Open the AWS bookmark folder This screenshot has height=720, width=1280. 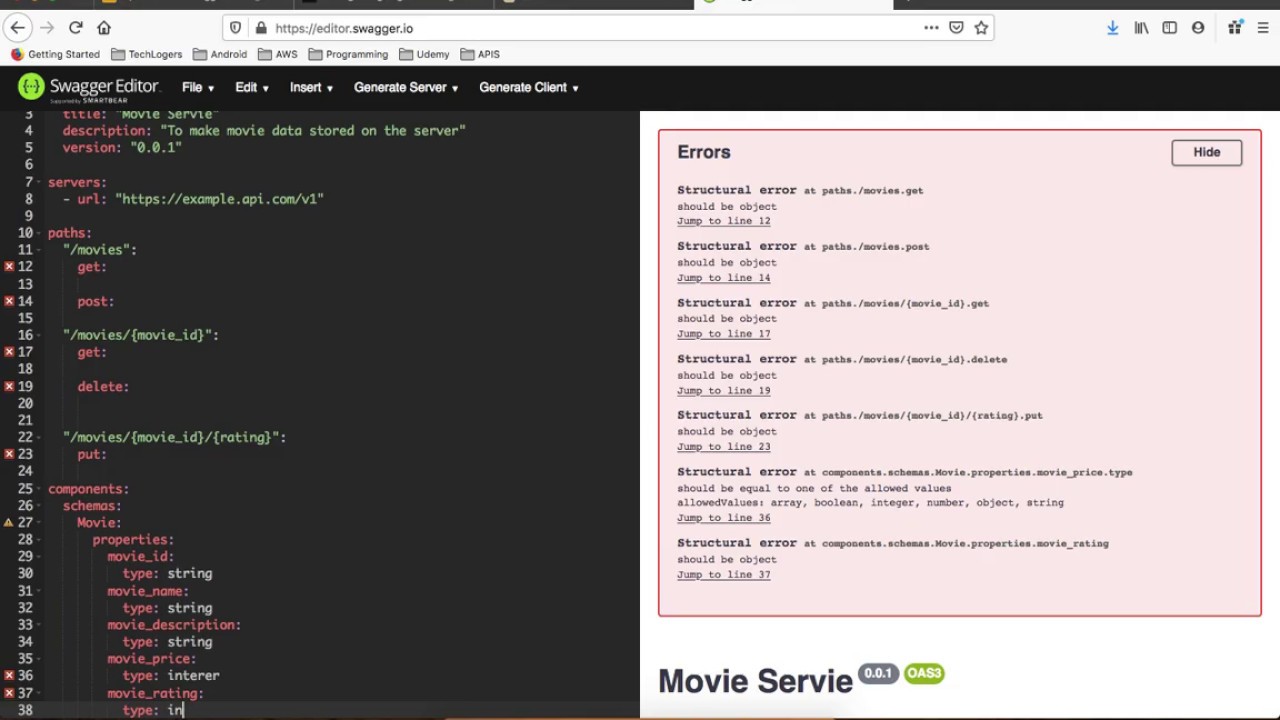point(278,54)
